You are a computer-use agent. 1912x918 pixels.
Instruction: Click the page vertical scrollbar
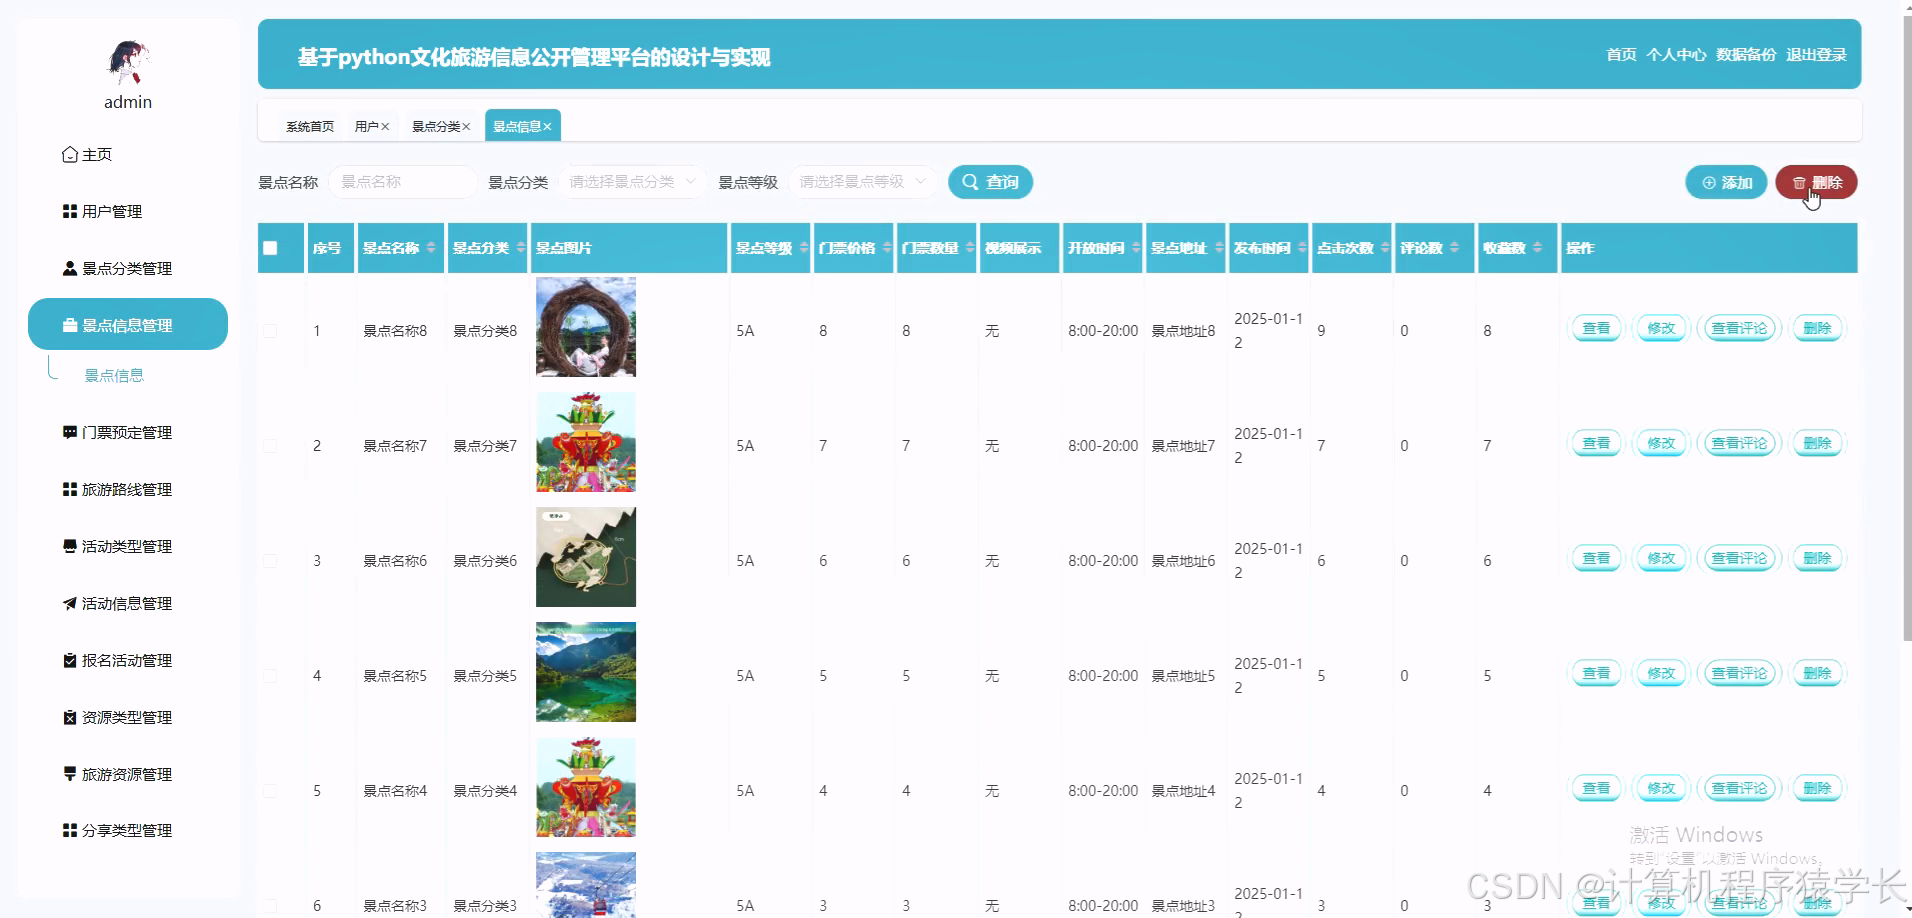pyautogui.click(x=1906, y=330)
